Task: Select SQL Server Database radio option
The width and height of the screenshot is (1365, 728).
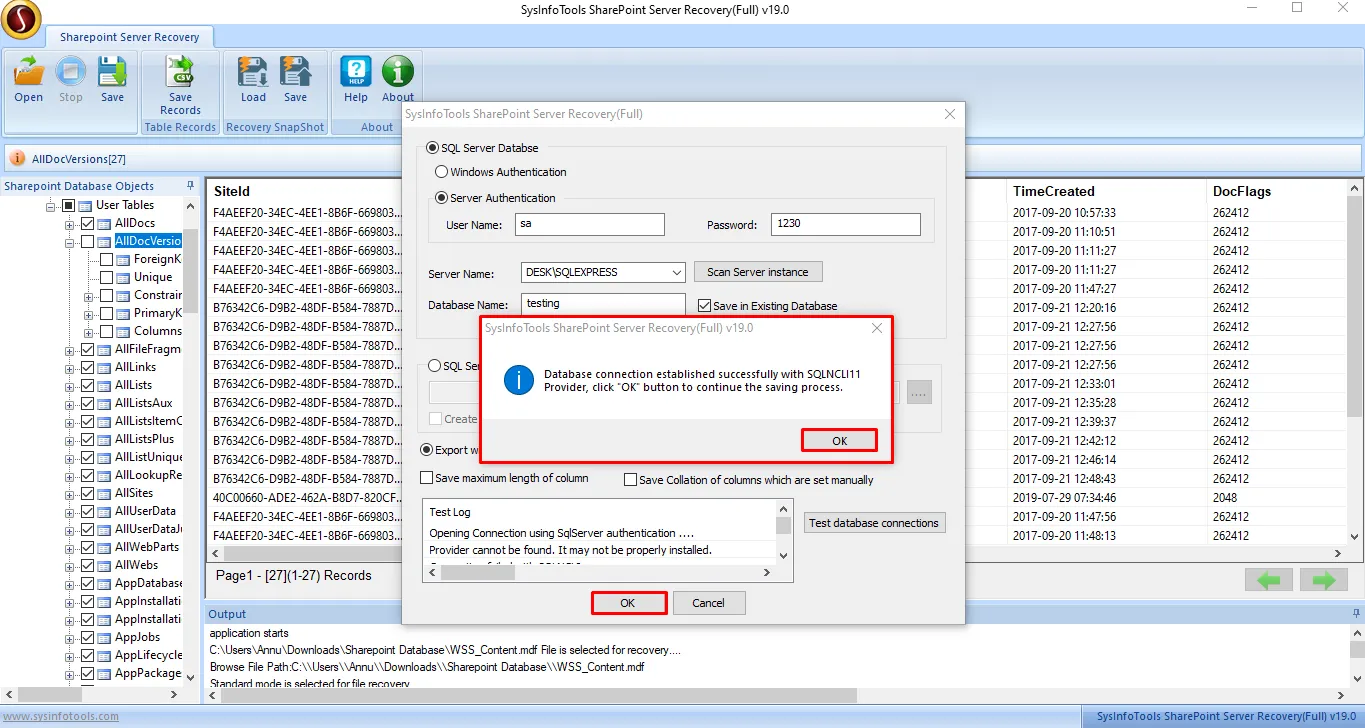Action: 432,148
